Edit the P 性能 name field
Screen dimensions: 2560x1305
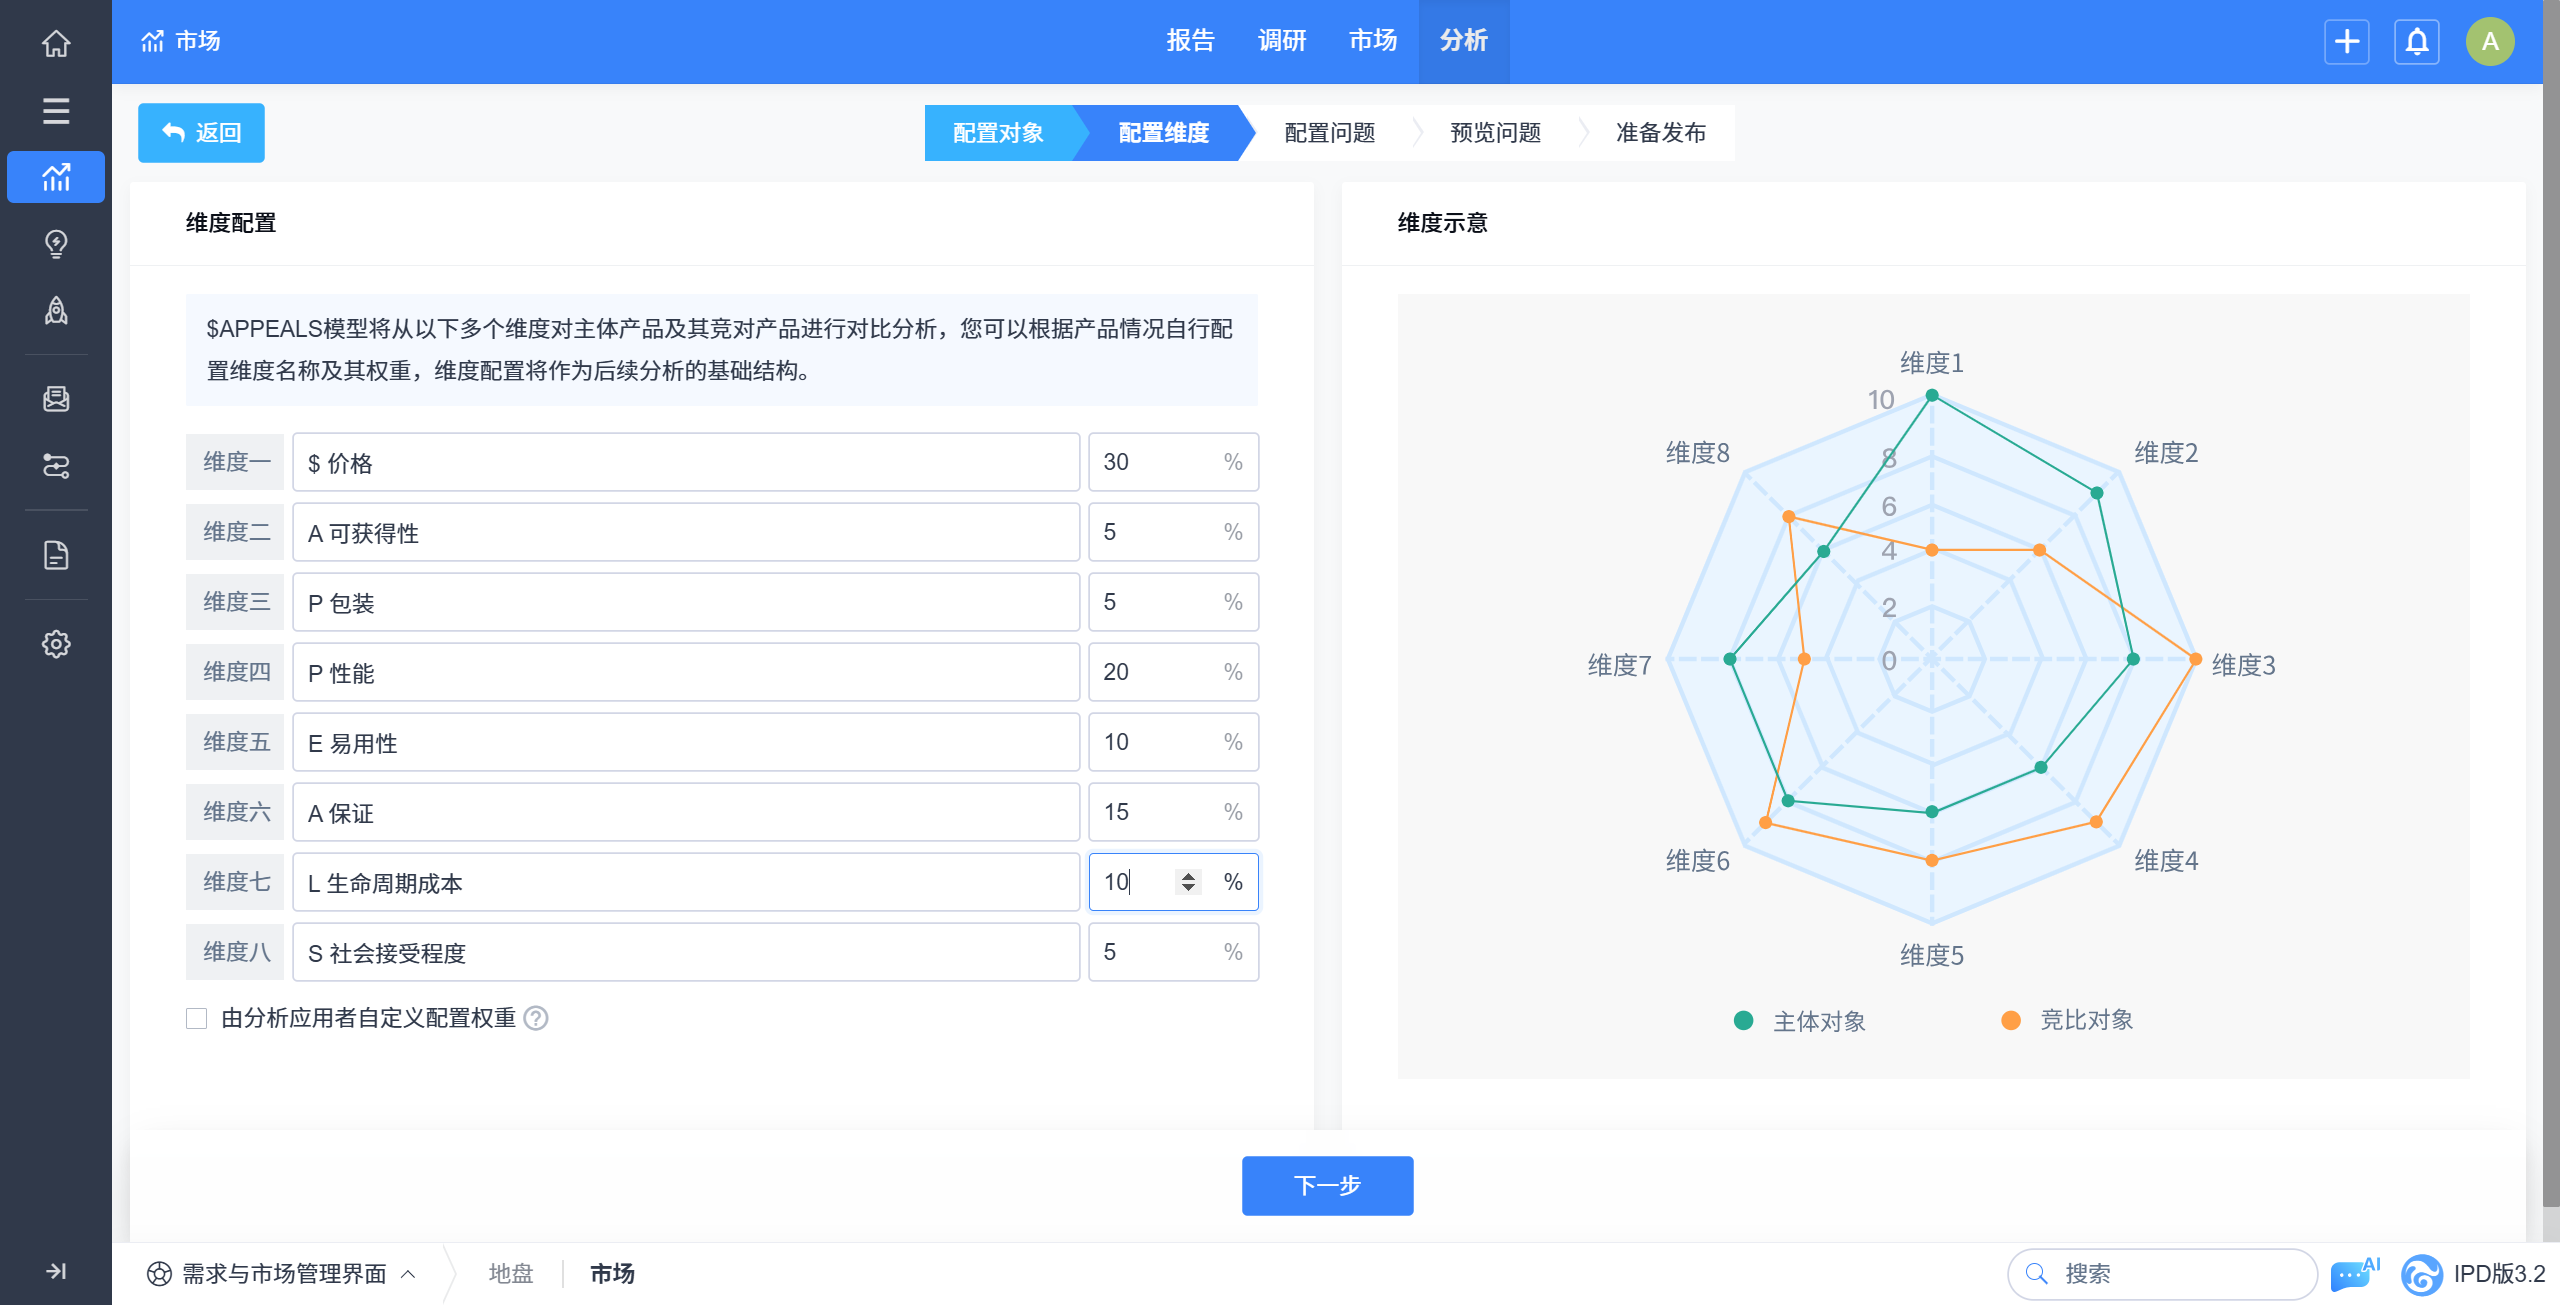click(x=686, y=672)
